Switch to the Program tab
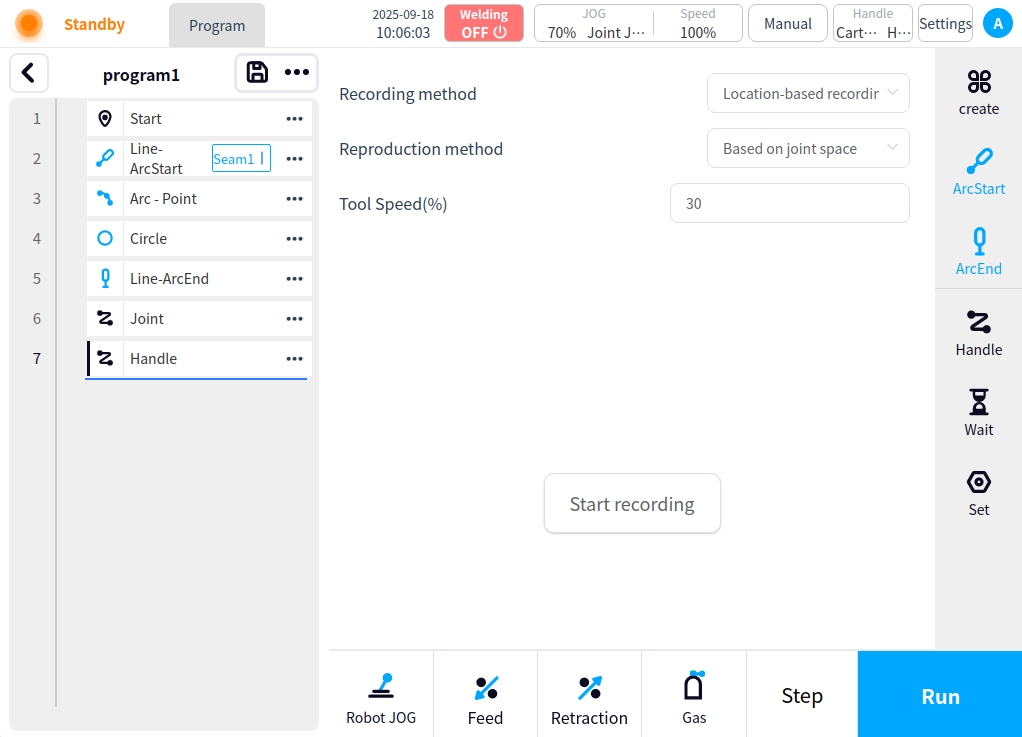 coord(217,26)
